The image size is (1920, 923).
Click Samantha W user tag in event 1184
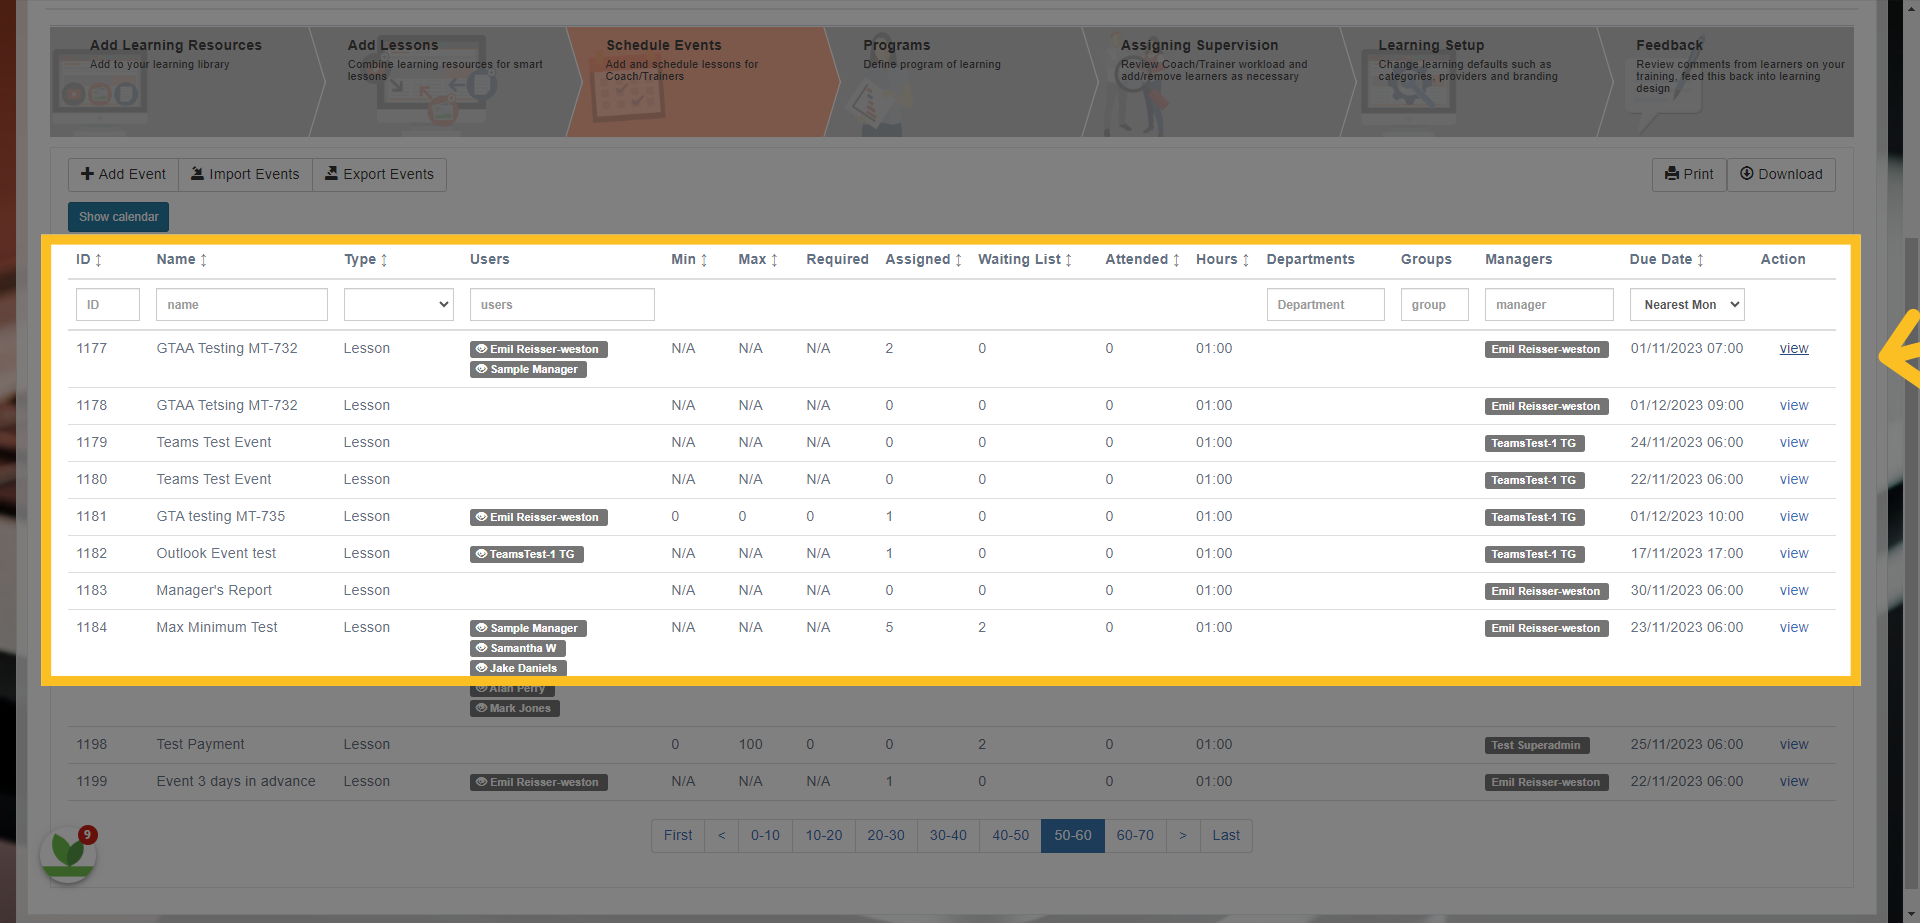518,649
